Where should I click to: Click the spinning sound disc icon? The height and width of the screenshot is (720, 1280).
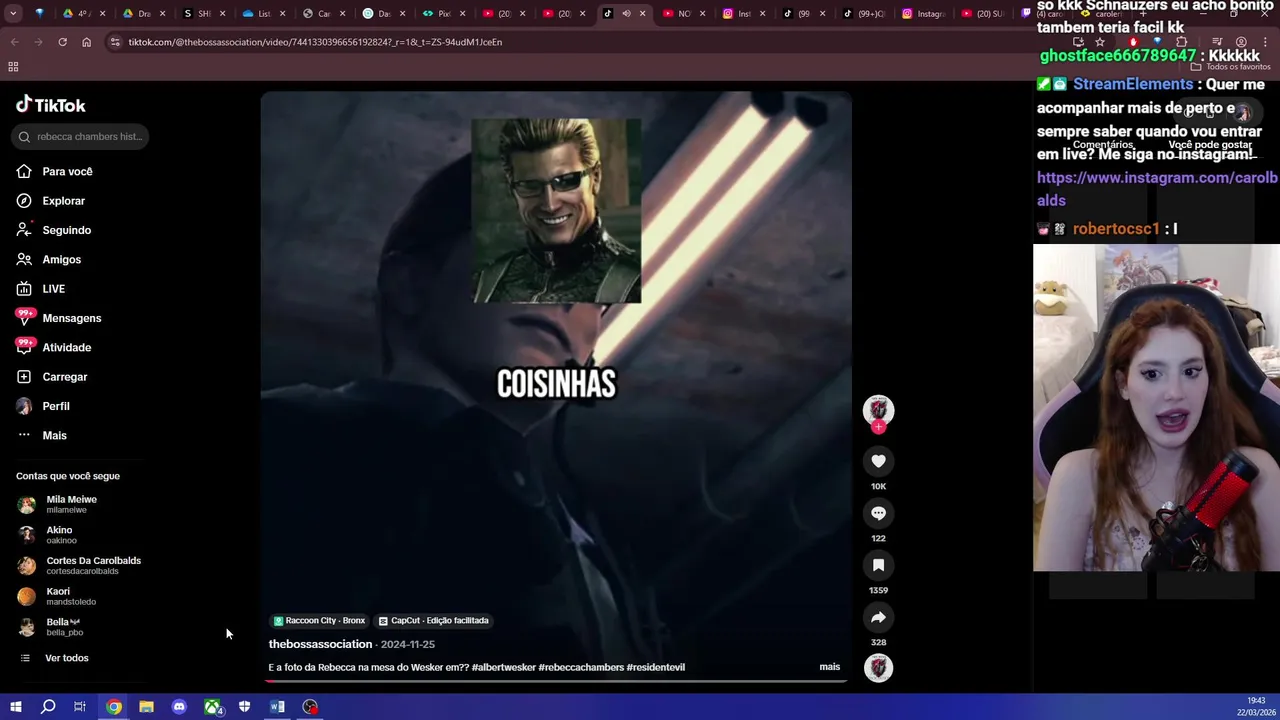click(878, 668)
